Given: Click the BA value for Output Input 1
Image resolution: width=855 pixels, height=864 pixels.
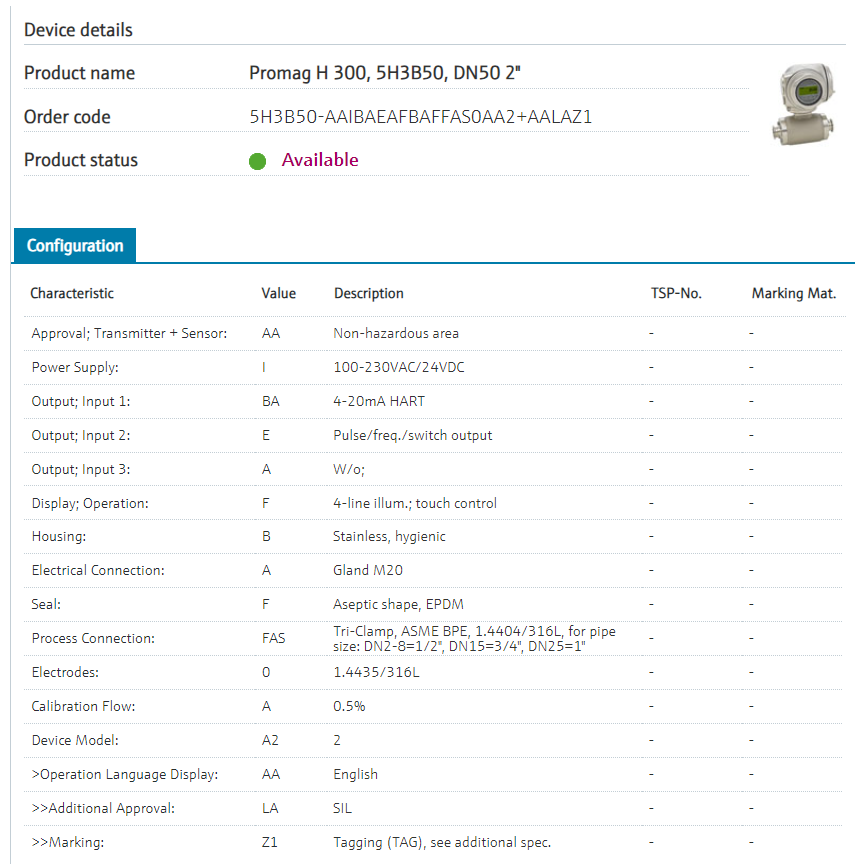Looking at the screenshot, I should point(270,401).
